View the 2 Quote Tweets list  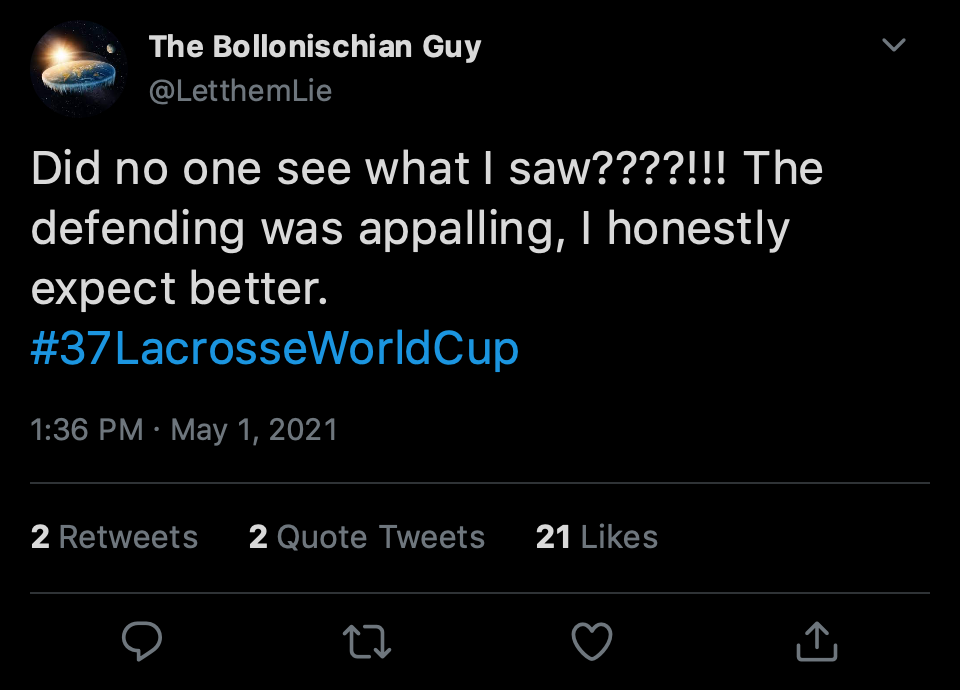click(x=366, y=537)
